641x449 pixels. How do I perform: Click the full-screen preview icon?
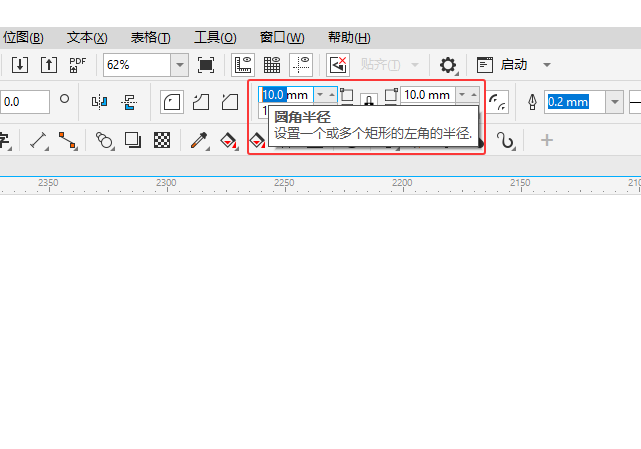click(206, 65)
